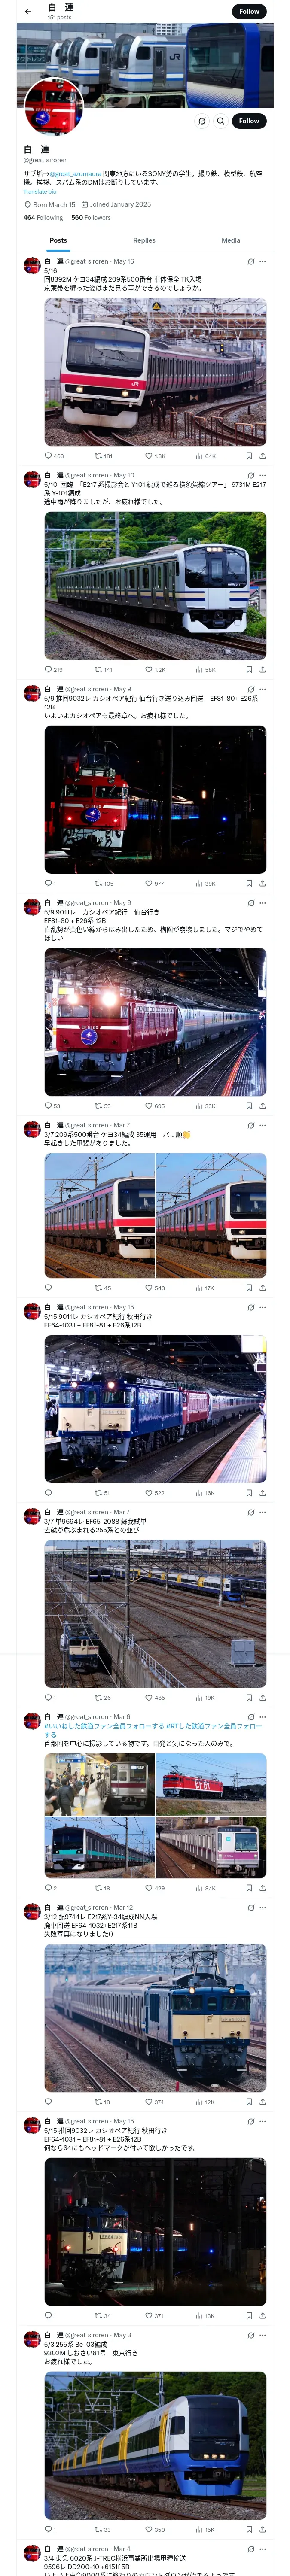This screenshot has height=2576, width=290.
Task: Open the @great_azumaura mention link in bio
Action: click(76, 174)
